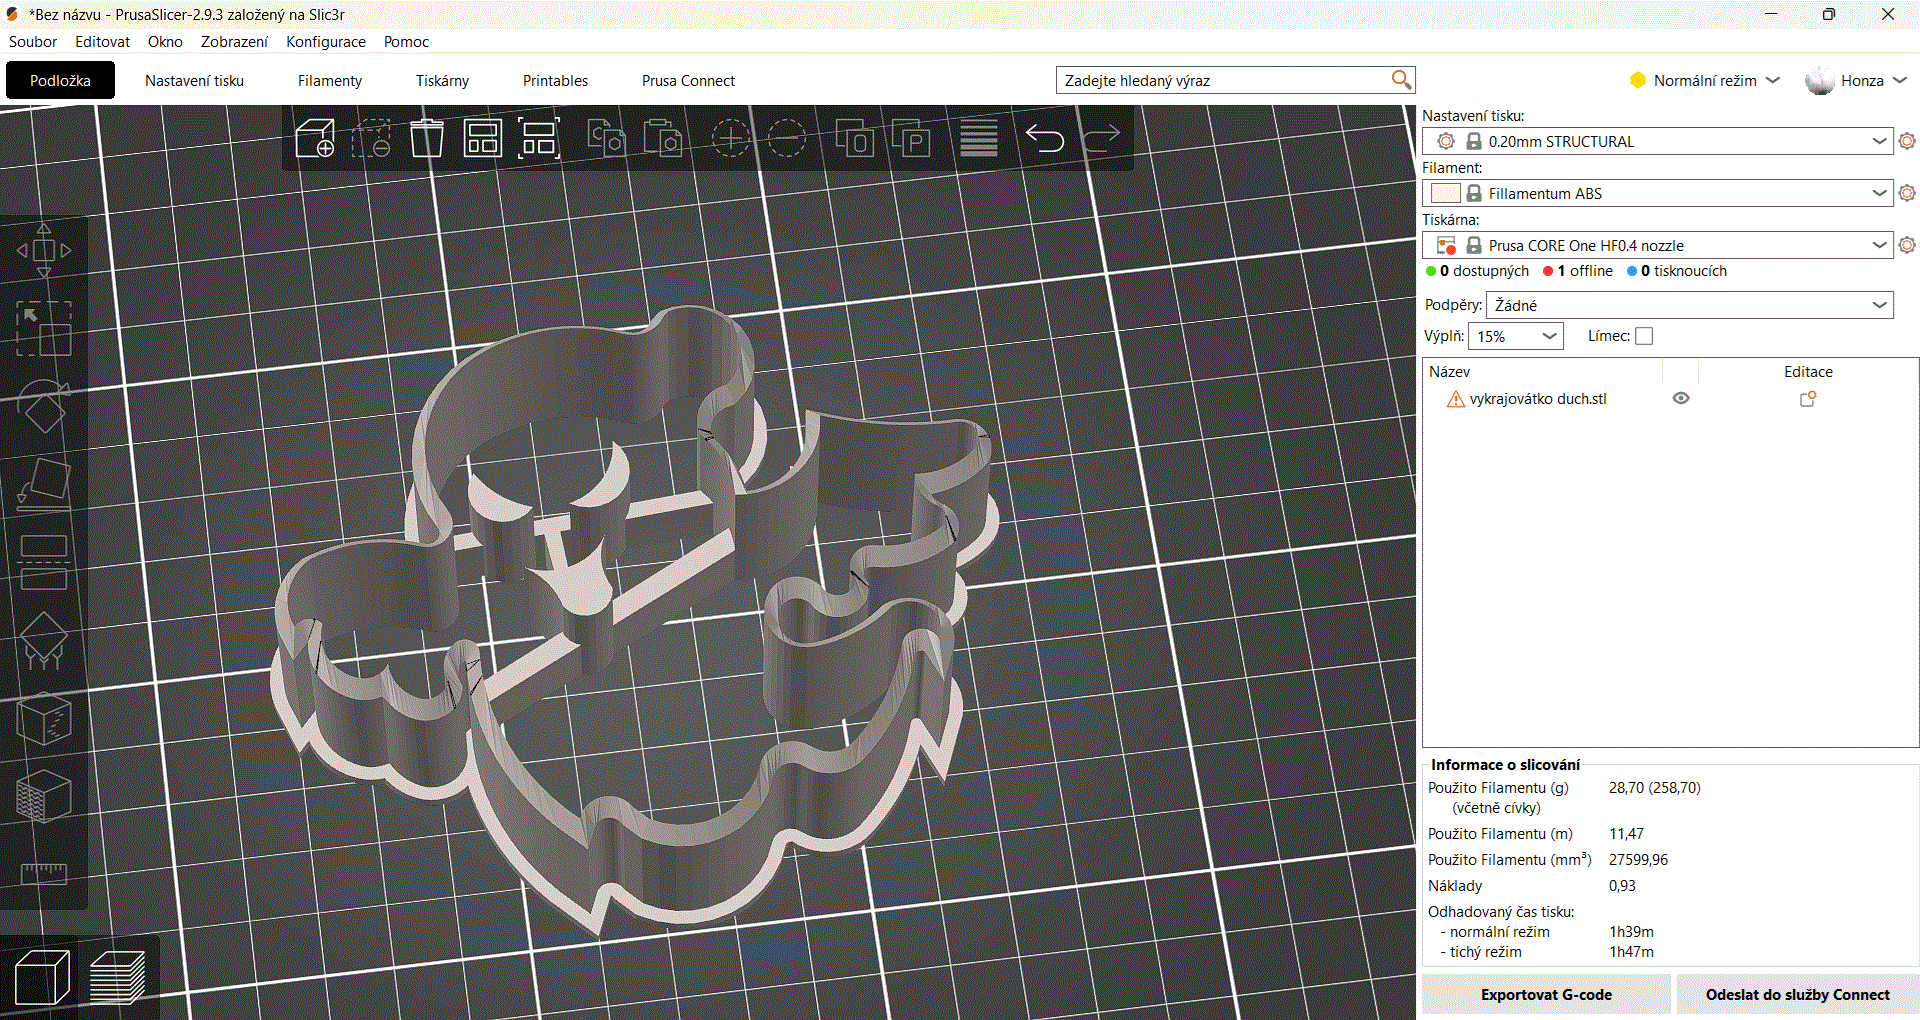Switch to the Filamenty tab
This screenshot has height=1020, width=1920.
coord(330,80)
